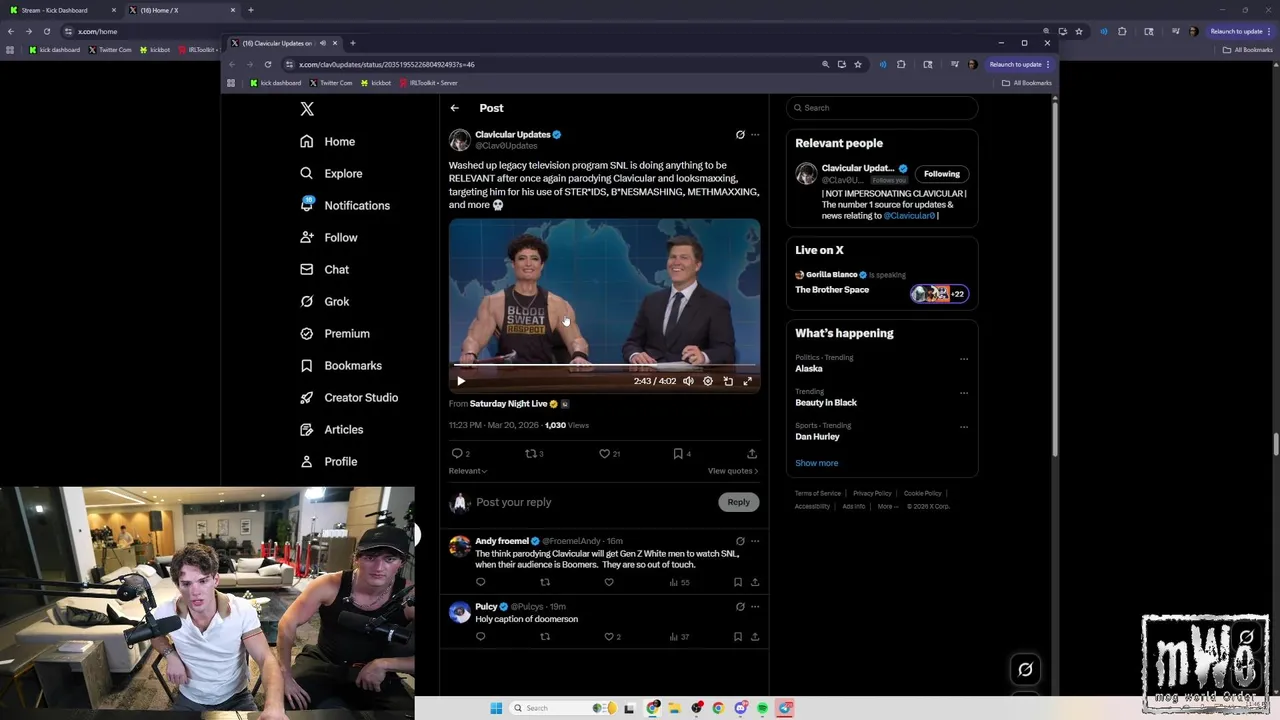The width and height of the screenshot is (1280, 720).
Task: Click the Premium badge icon
Action: click(307, 334)
